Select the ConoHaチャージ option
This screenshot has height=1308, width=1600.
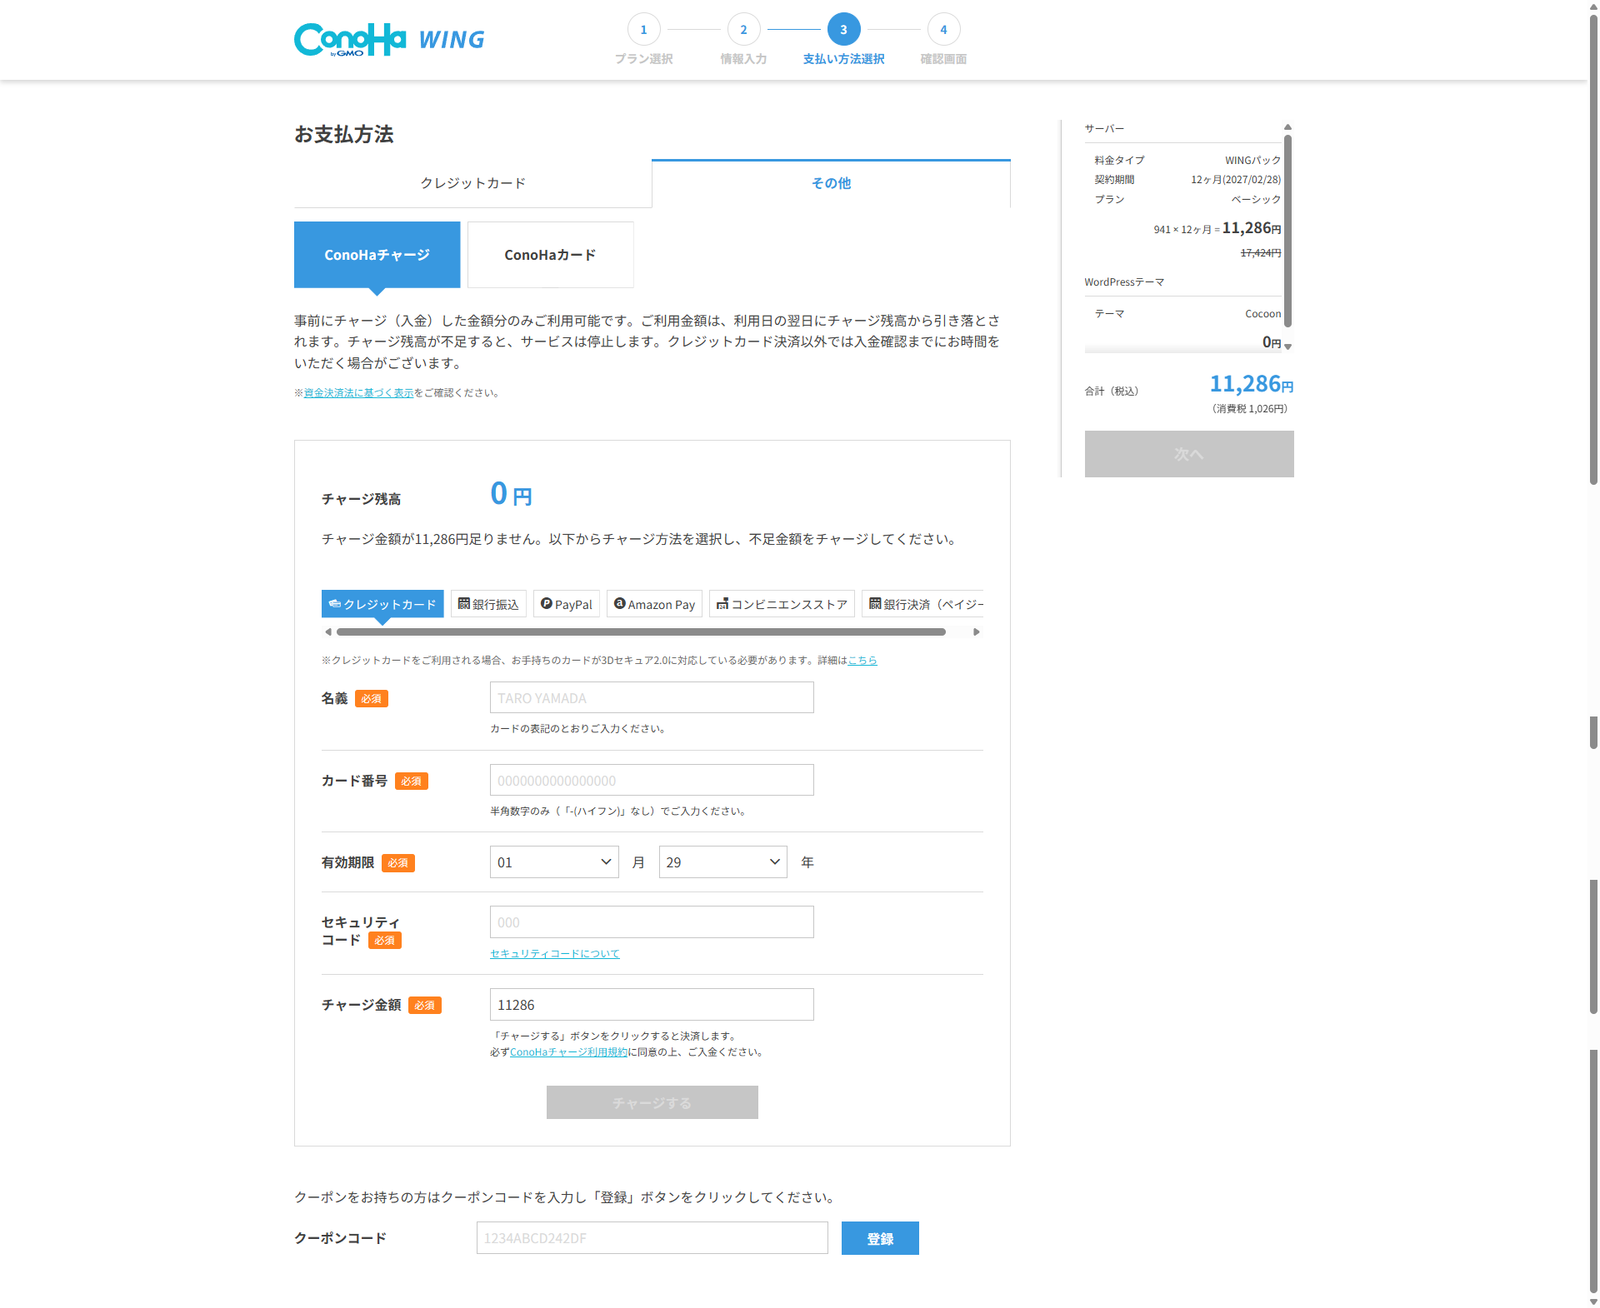pyautogui.click(x=377, y=255)
